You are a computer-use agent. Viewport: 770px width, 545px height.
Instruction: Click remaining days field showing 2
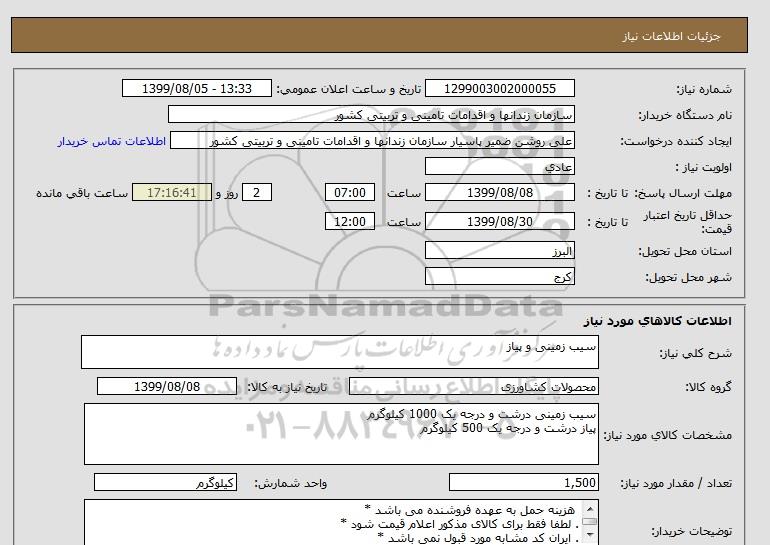[x=256, y=192]
